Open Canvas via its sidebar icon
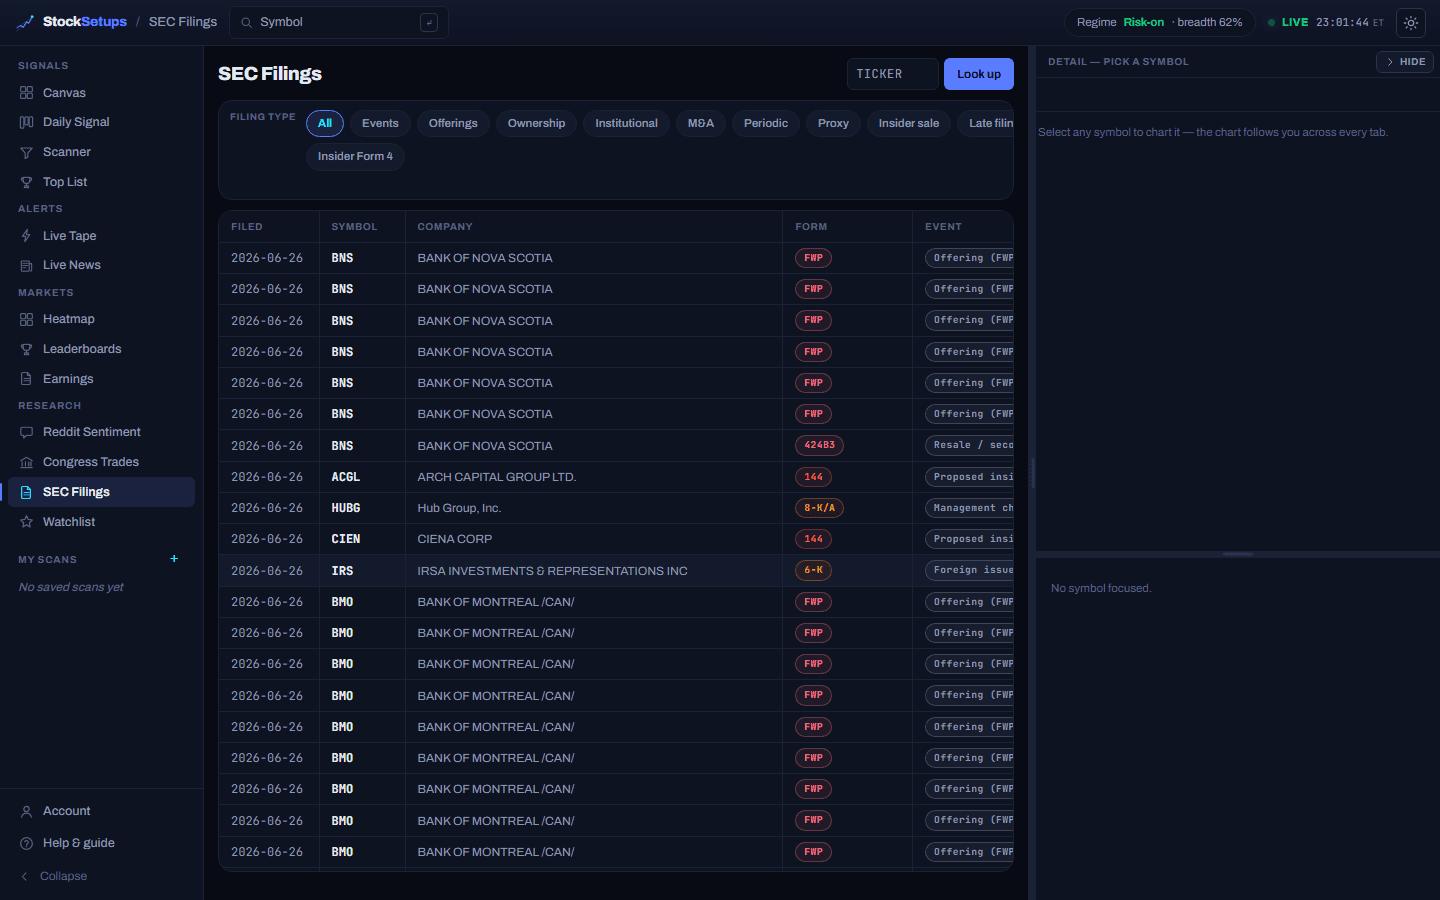The height and width of the screenshot is (900, 1440). [x=26, y=93]
